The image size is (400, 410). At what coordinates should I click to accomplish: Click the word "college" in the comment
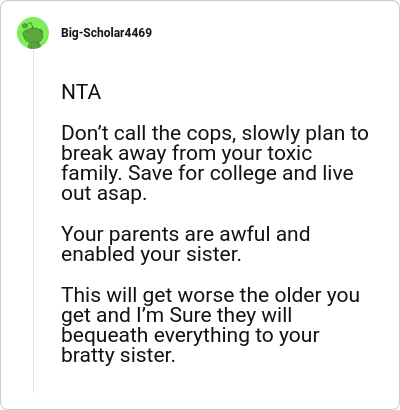pyautogui.click(x=243, y=174)
